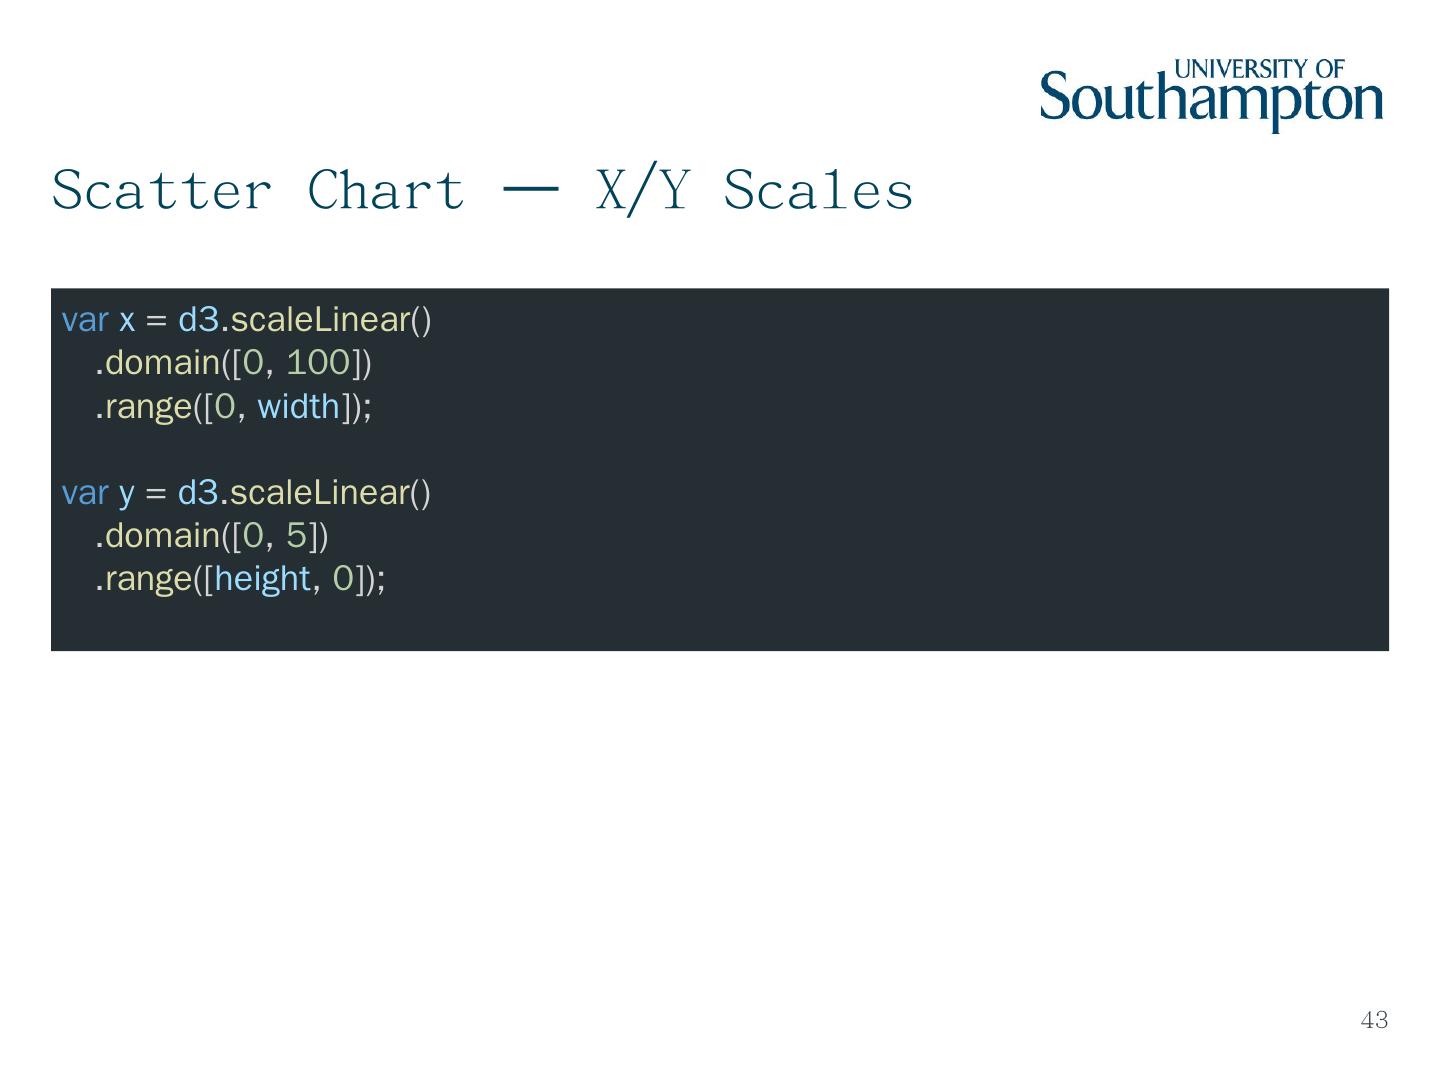
Task: Click "d3" in the x scale declaration
Action: (198, 320)
